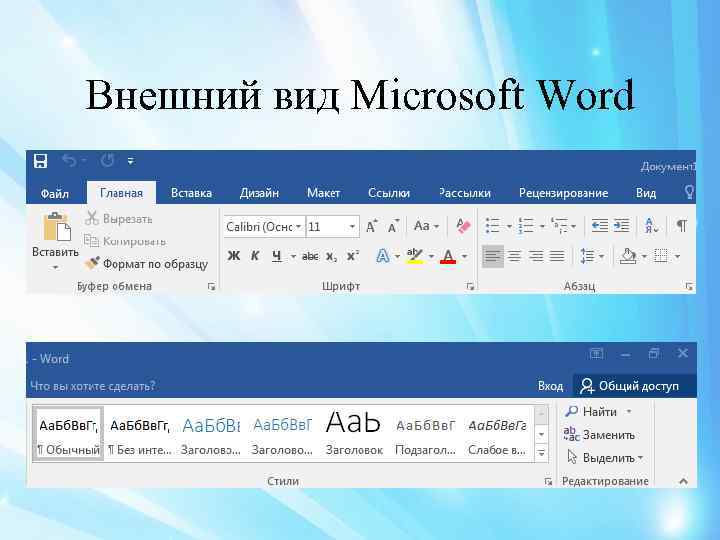The image size is (720, 540).
Task: Open highlight color dropdown arrow
Action: click(x=431, y=256)
